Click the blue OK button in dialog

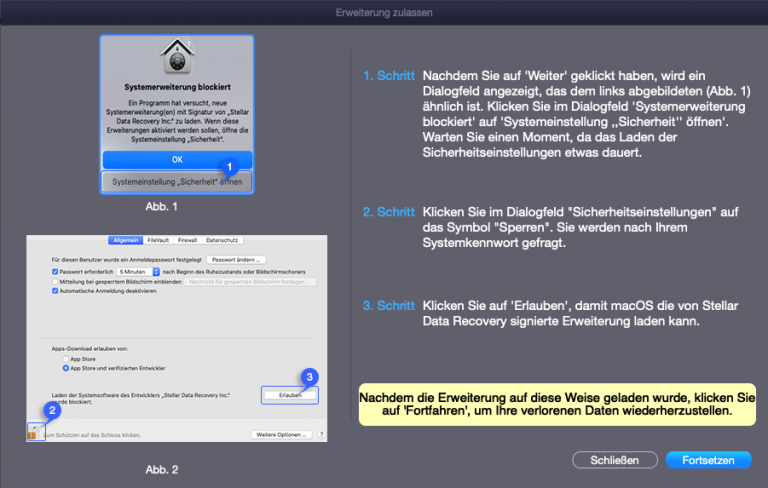tap(176, 160)
